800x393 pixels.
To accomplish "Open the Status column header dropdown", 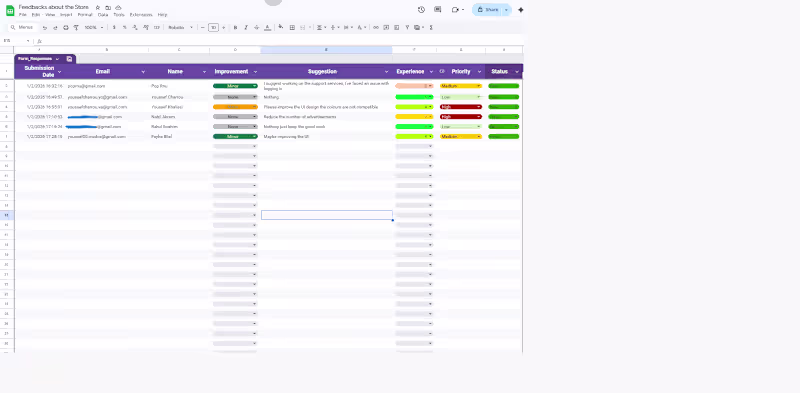I will (516, 72).
